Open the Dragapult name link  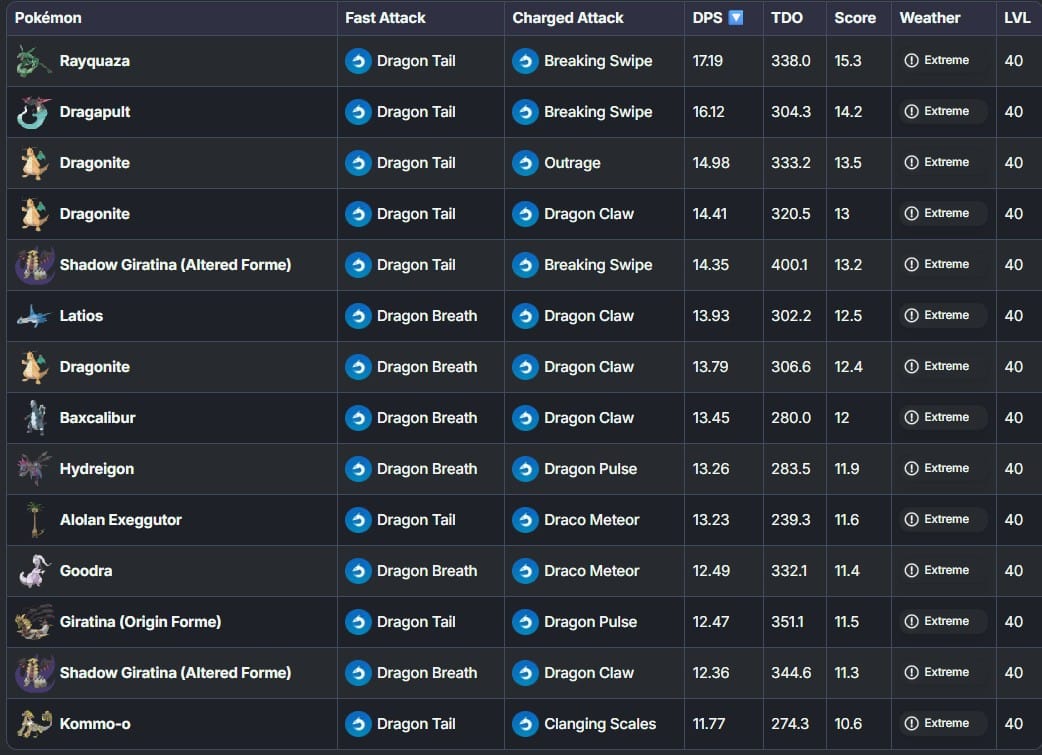(x=95, y=112)
